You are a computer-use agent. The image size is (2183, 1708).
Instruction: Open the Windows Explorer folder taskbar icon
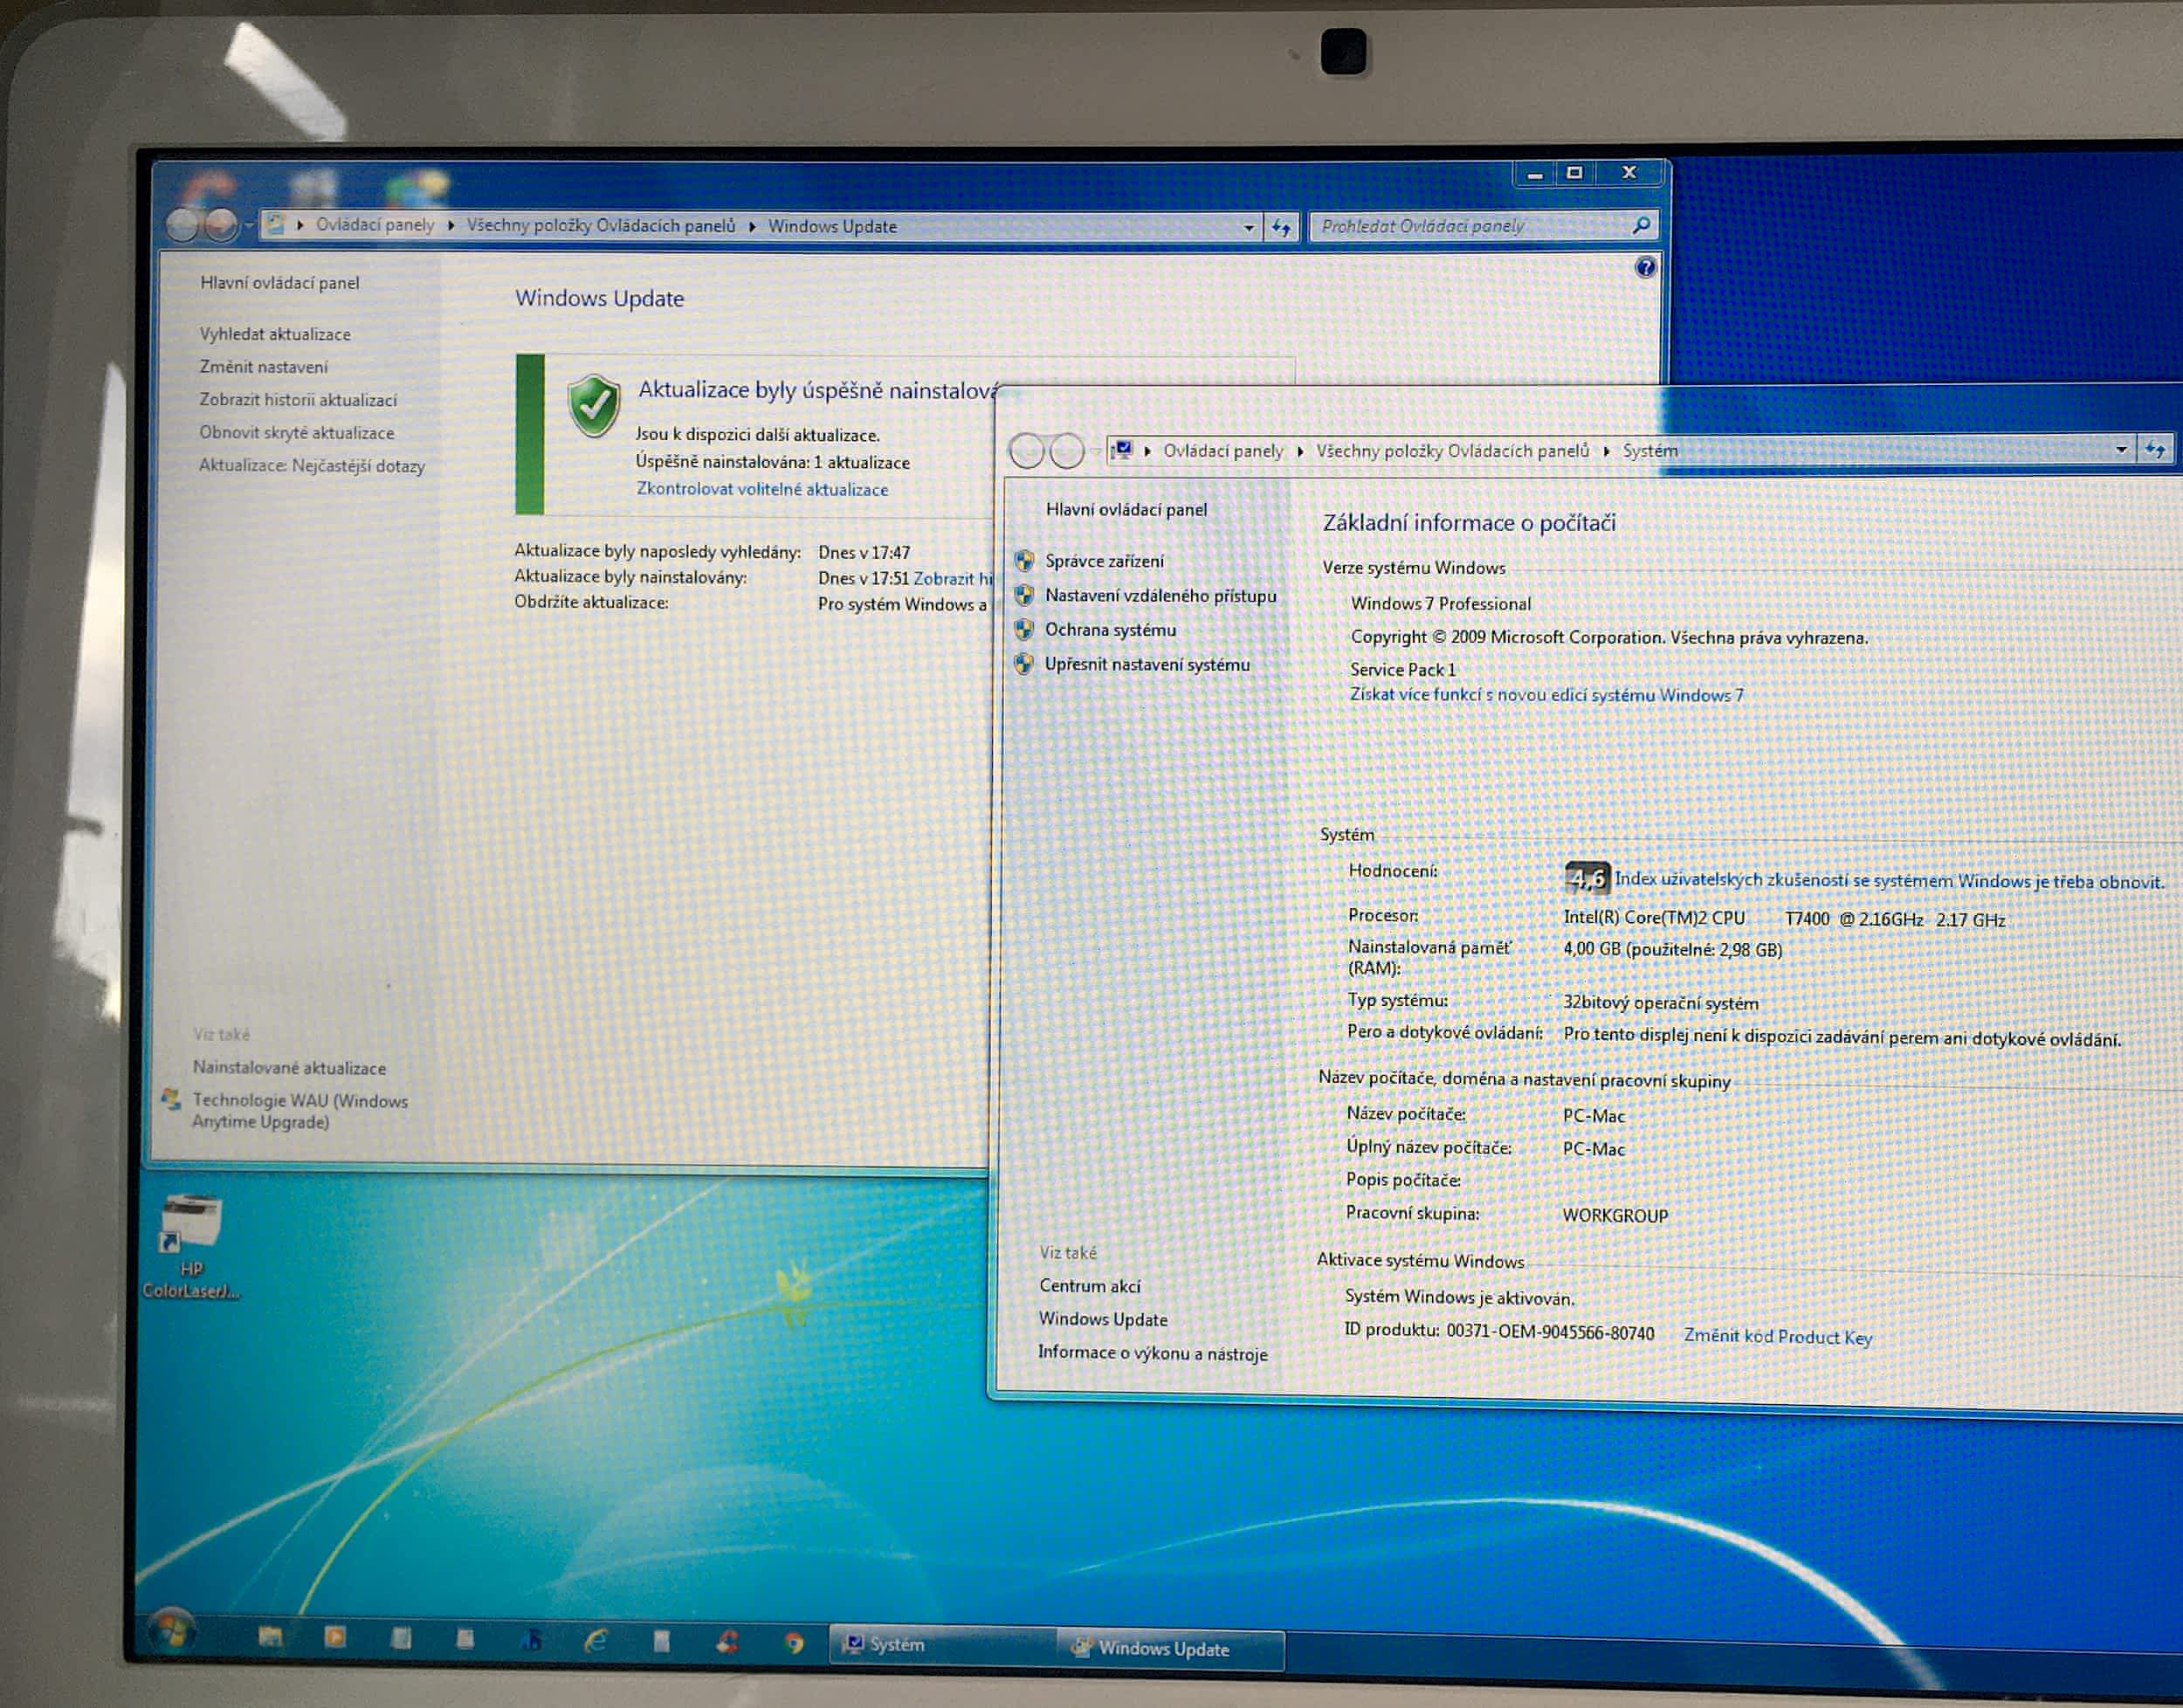pyautogui.click(x=270, y=1636)
